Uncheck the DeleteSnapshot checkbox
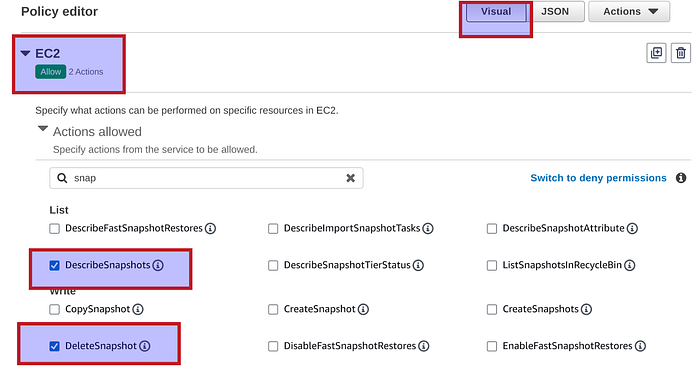 click(x=54, y=346)
